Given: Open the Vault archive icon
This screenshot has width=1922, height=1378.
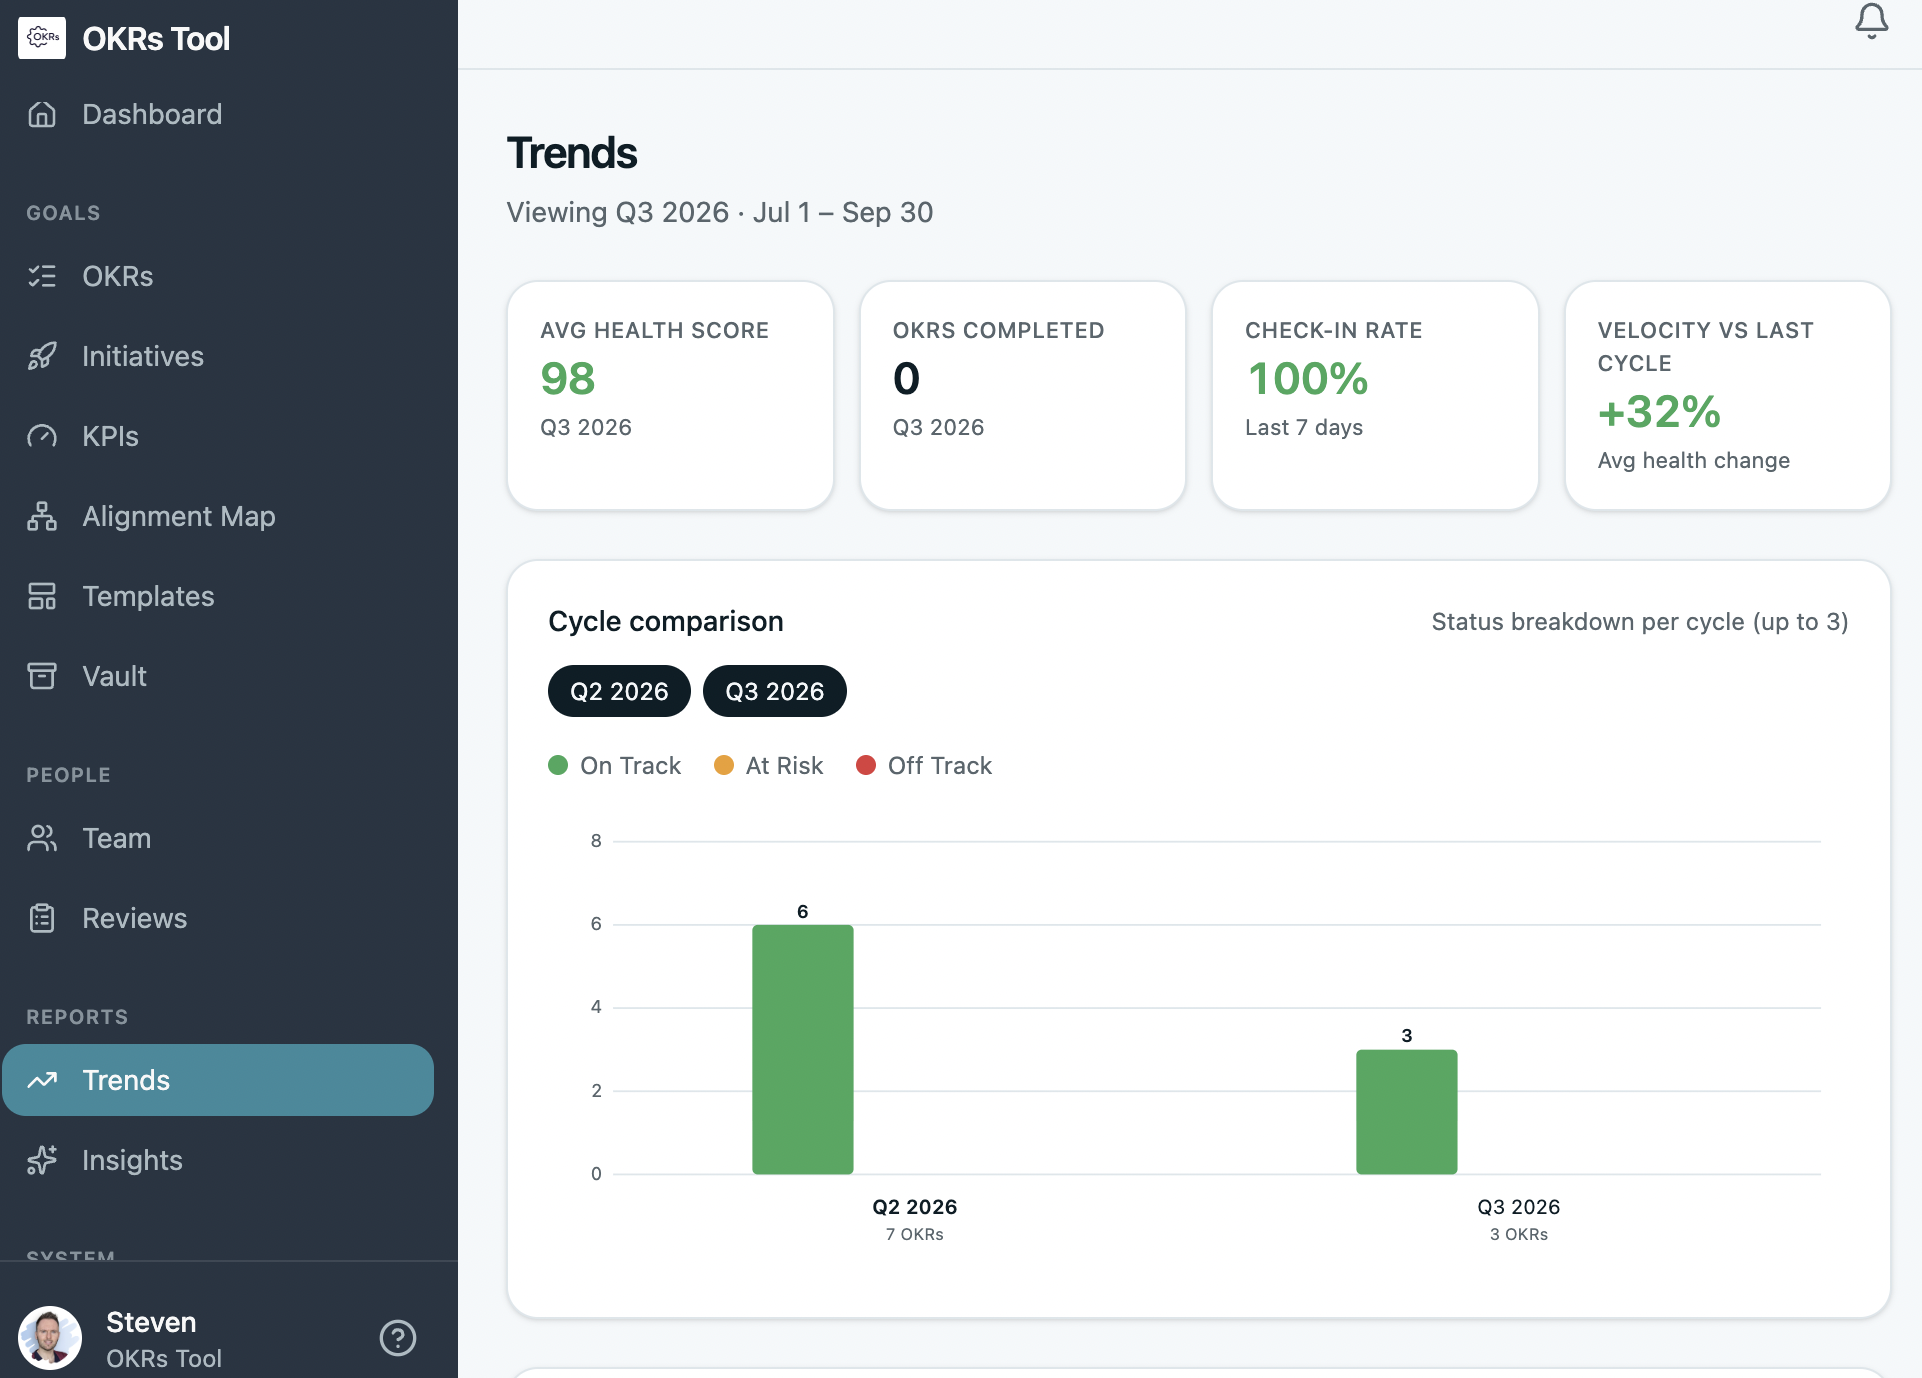Looking at the screenshot, I should coord(42,676).
